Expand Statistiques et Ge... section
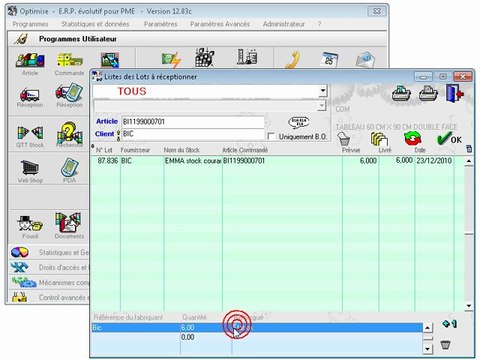480x360 pixels. (49, 252)
